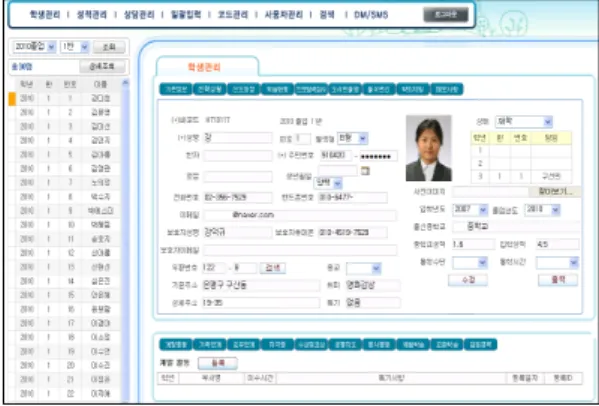Click the address field showing 은평구 구산동
Viewport: 599px width, 406px height.
(261, 285)
